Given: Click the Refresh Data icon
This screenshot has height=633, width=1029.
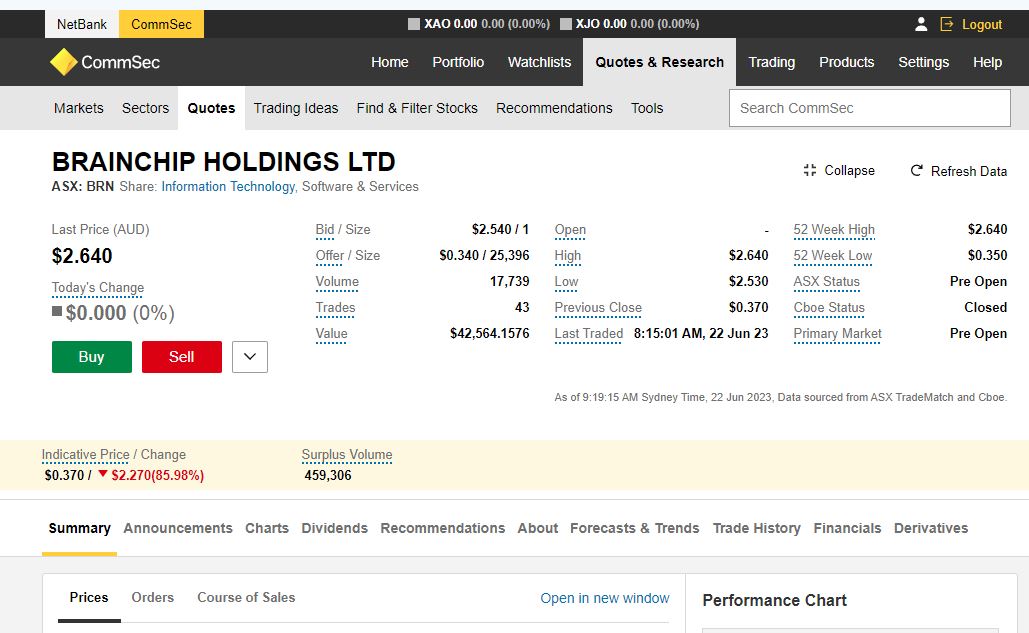Looking at the screenshot, I should pyautogui.click(x=916, y=171).
